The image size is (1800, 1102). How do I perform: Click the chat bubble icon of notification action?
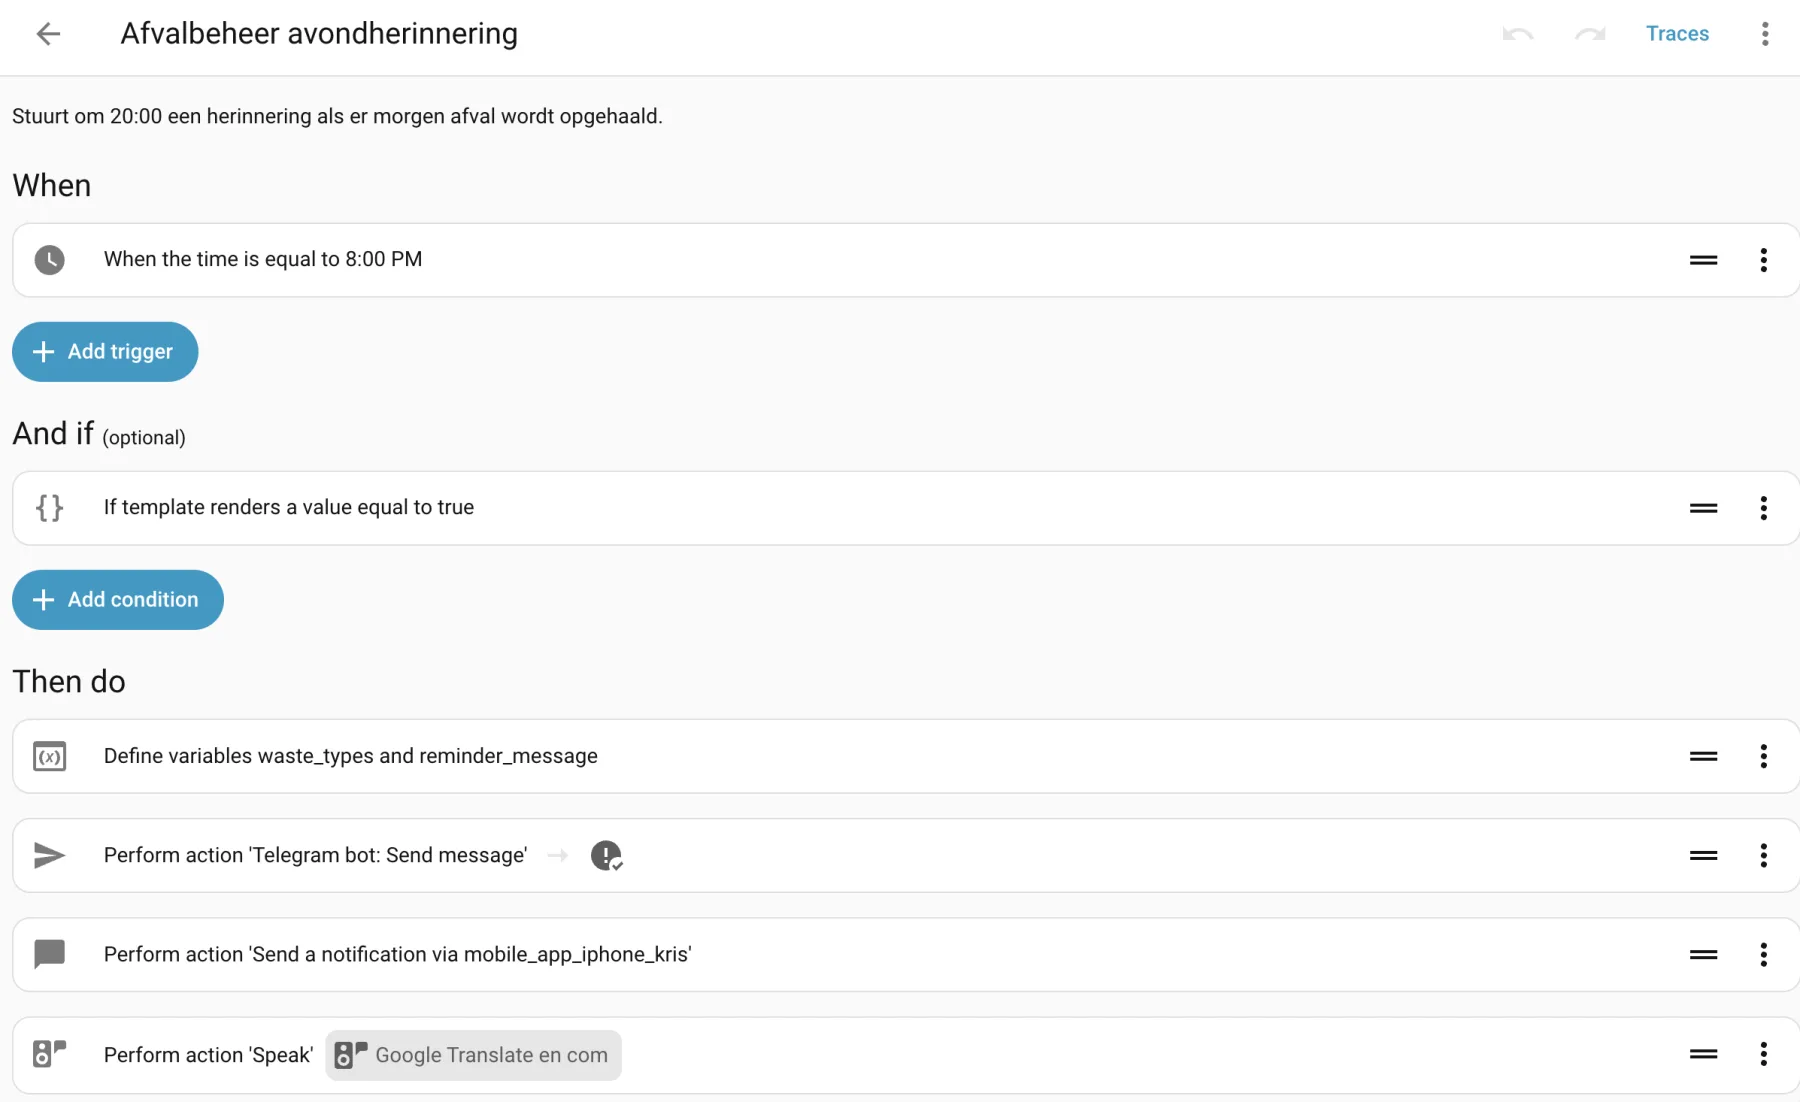pos(49,954)
